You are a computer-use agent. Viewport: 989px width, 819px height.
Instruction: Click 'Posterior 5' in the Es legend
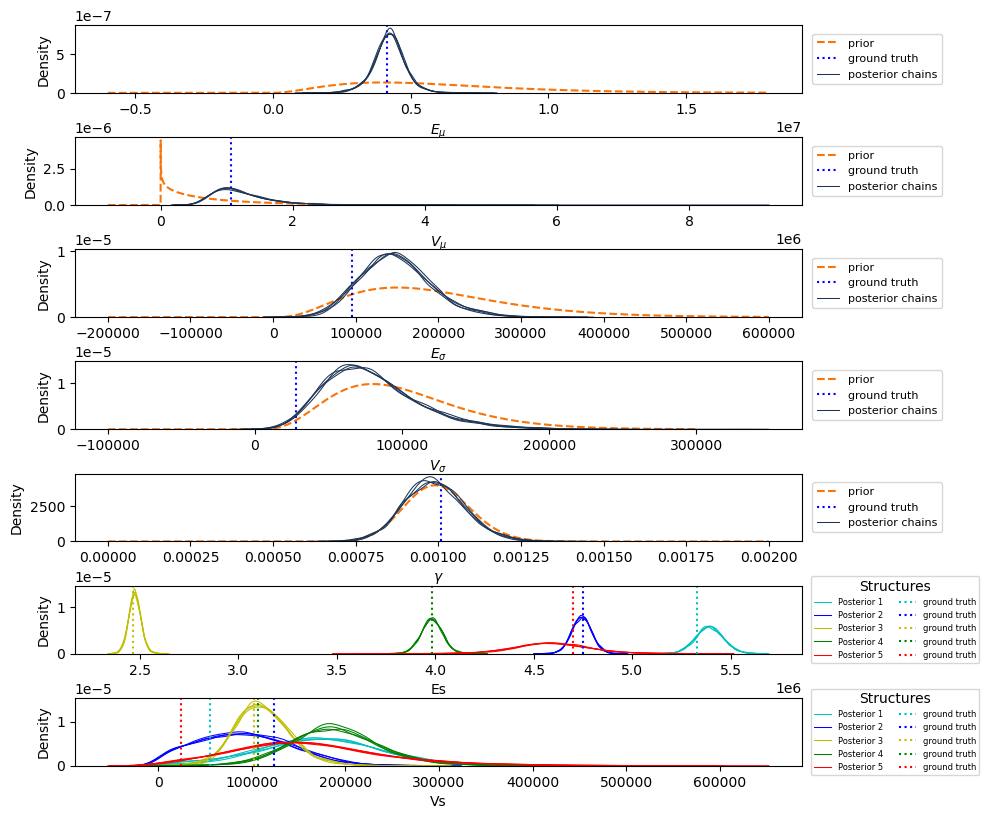click(860, 655)
